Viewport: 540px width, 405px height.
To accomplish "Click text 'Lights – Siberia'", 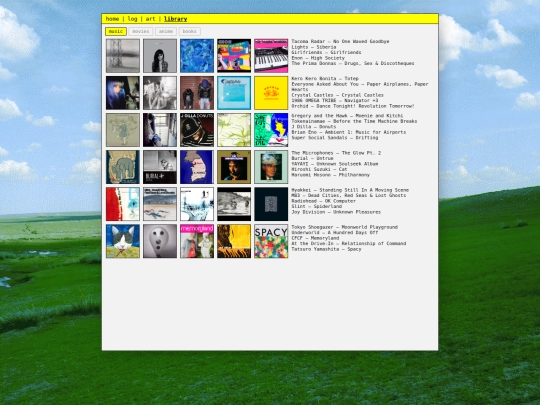I will click(x=314, y=47).
